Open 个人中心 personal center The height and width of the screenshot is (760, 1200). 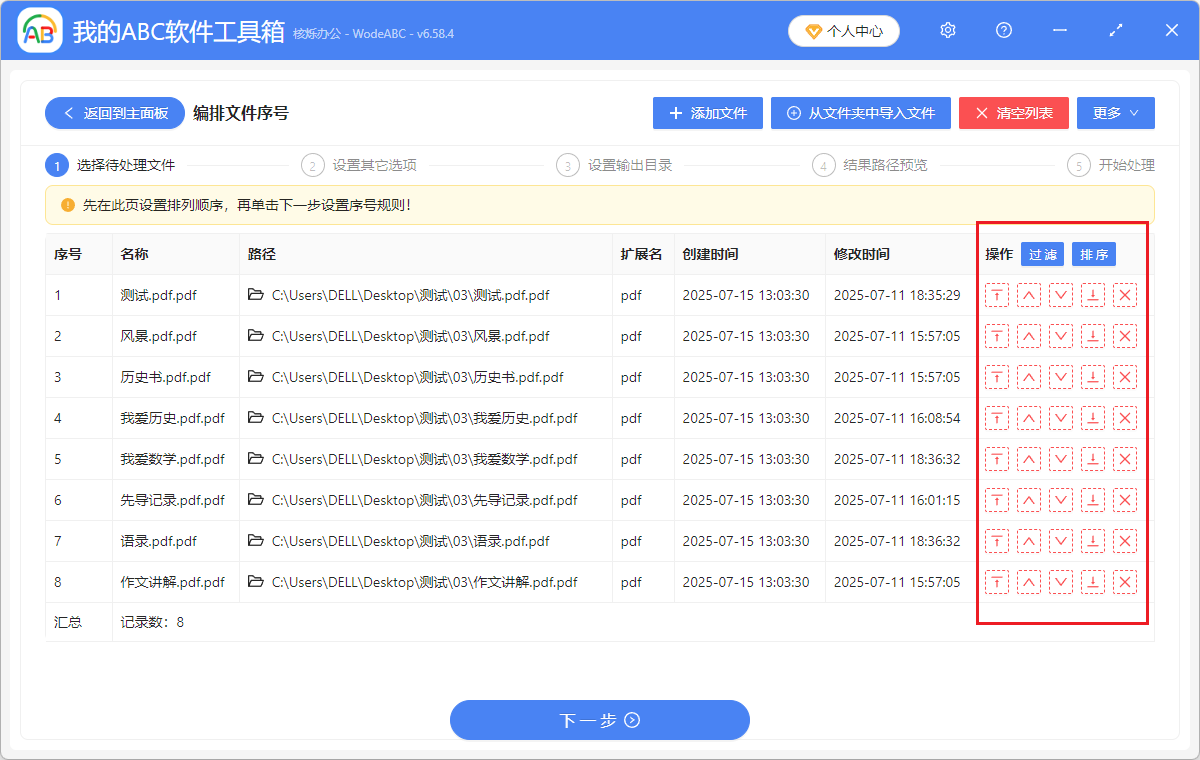[x=843, y=30]
